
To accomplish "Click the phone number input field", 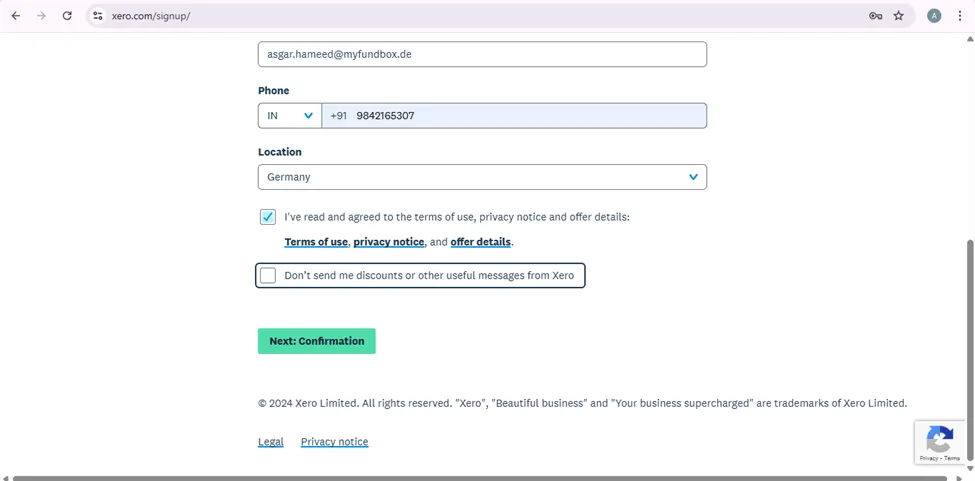I will (x=514, y=116).
